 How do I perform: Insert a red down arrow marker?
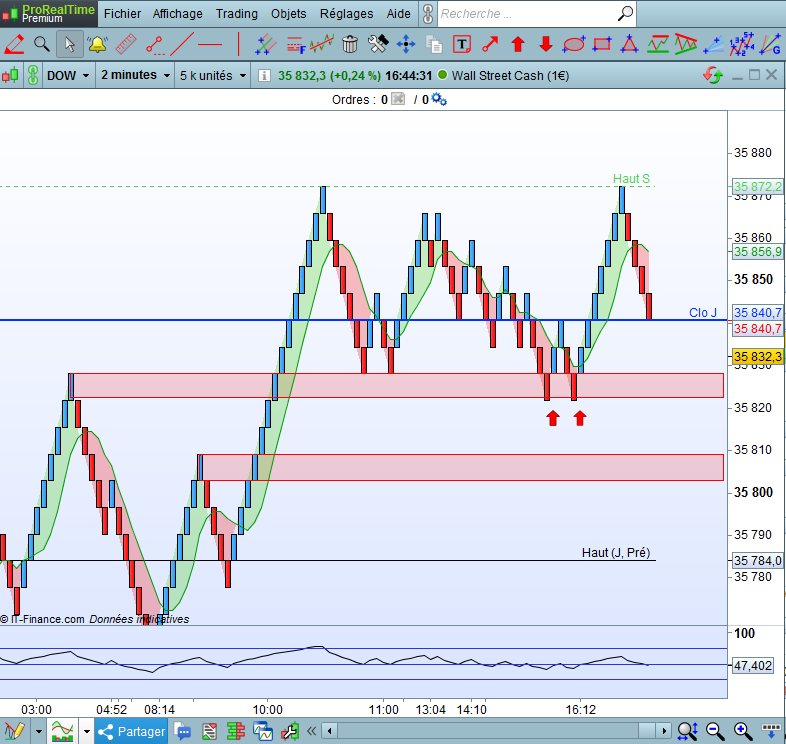click(x=546, y=44)
